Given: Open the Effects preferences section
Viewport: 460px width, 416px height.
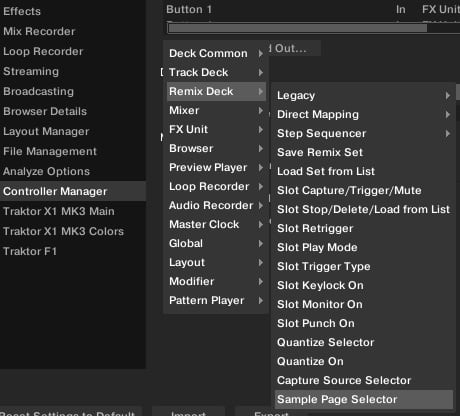Looking at the screenshot, I should (x=73, y=11).
